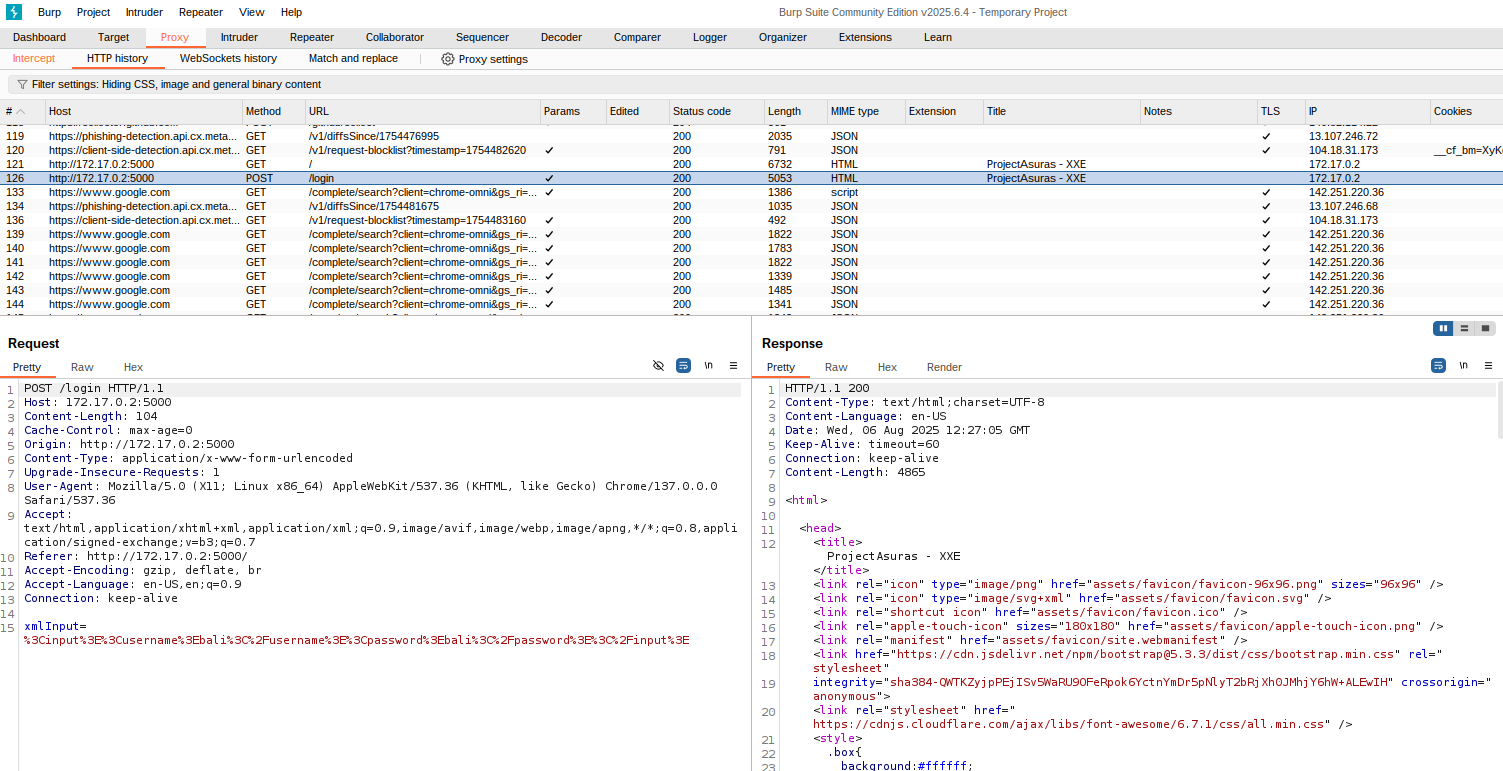Viewport: 1503px width, 771px height.
Task: Open the Repeater menu in menu bar
Action: (x=201, y=12)
